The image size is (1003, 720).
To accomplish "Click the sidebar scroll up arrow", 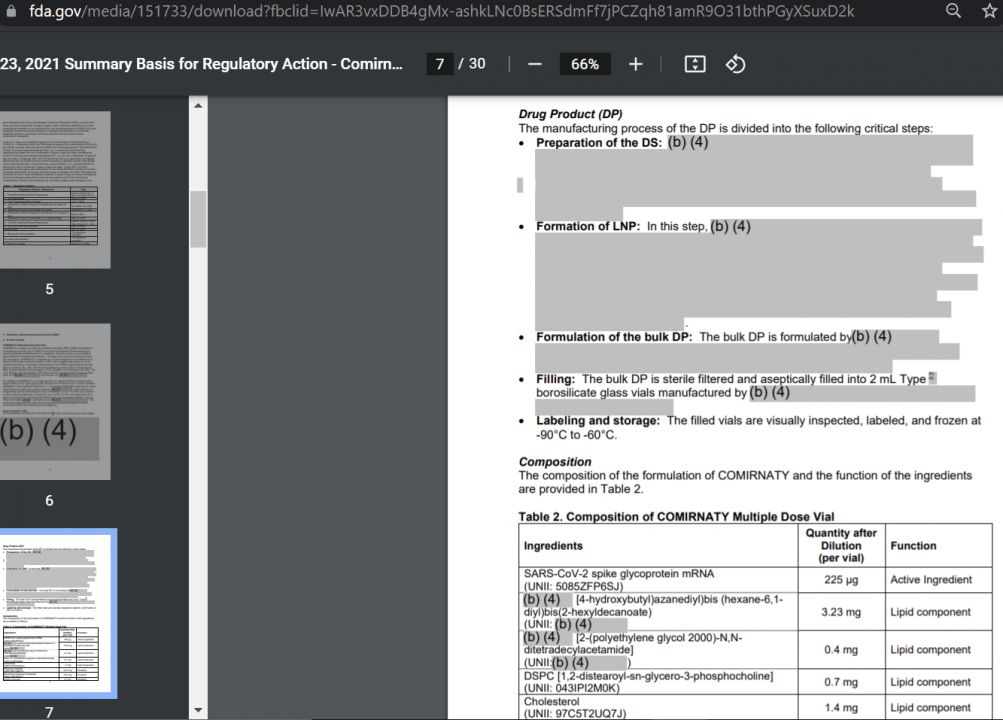I will click(x=198, y=106).
